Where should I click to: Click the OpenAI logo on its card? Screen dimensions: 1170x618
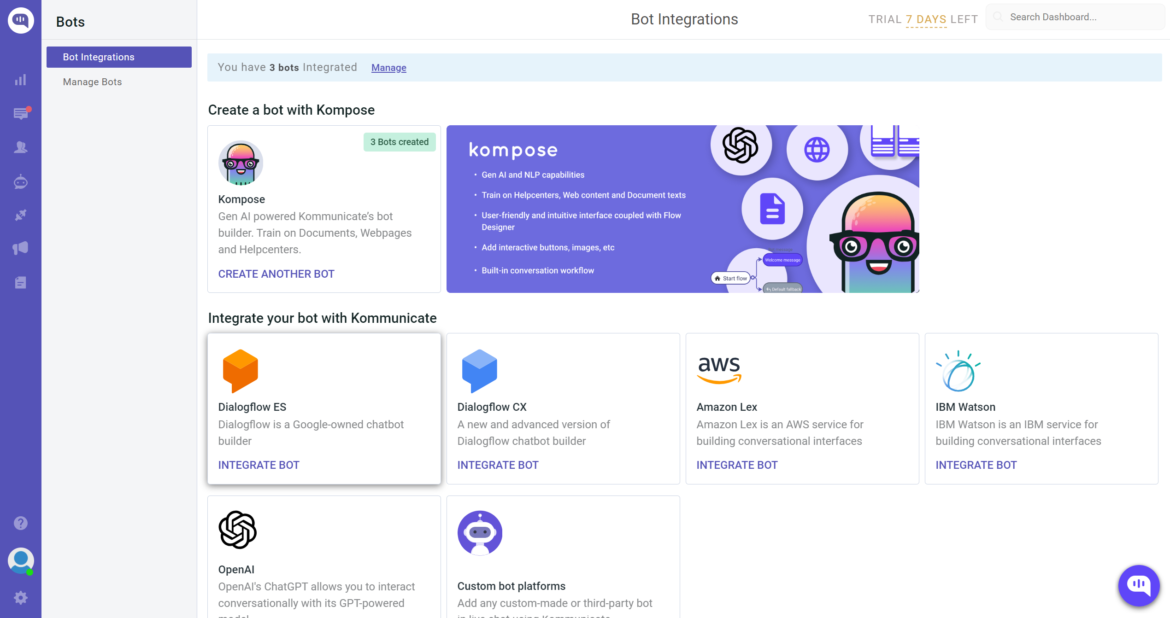click(240, 531)
